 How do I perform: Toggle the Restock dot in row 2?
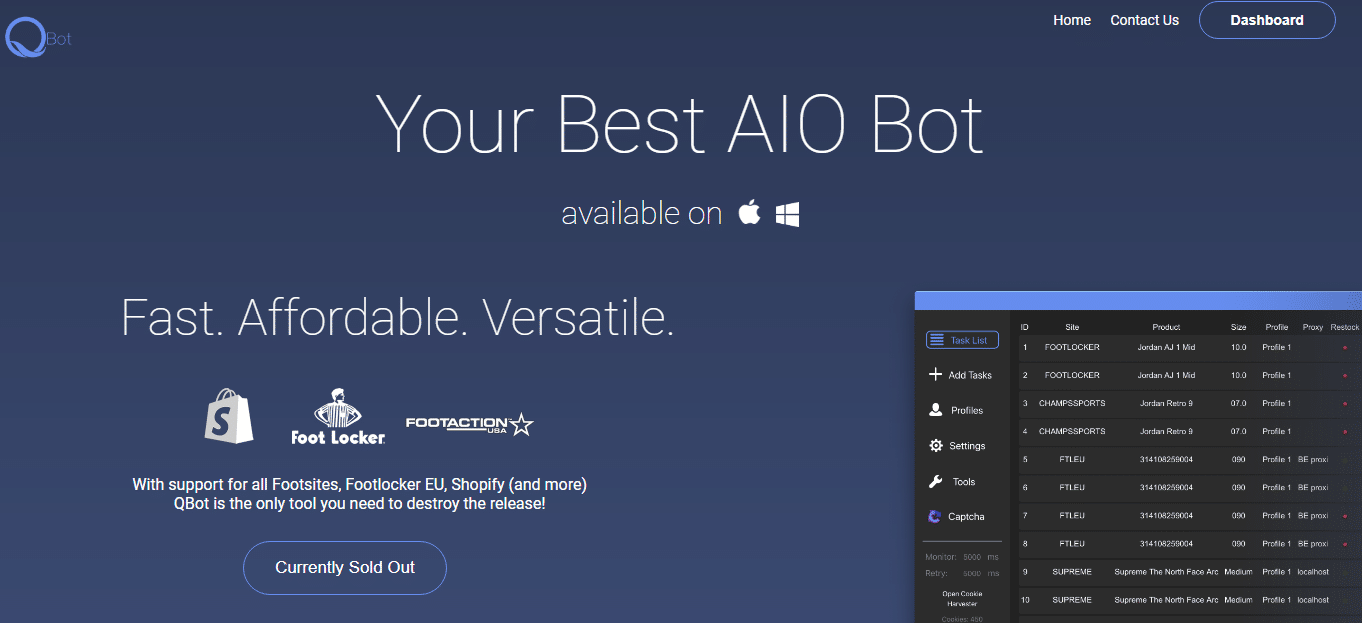click(x=1345, y=376)
